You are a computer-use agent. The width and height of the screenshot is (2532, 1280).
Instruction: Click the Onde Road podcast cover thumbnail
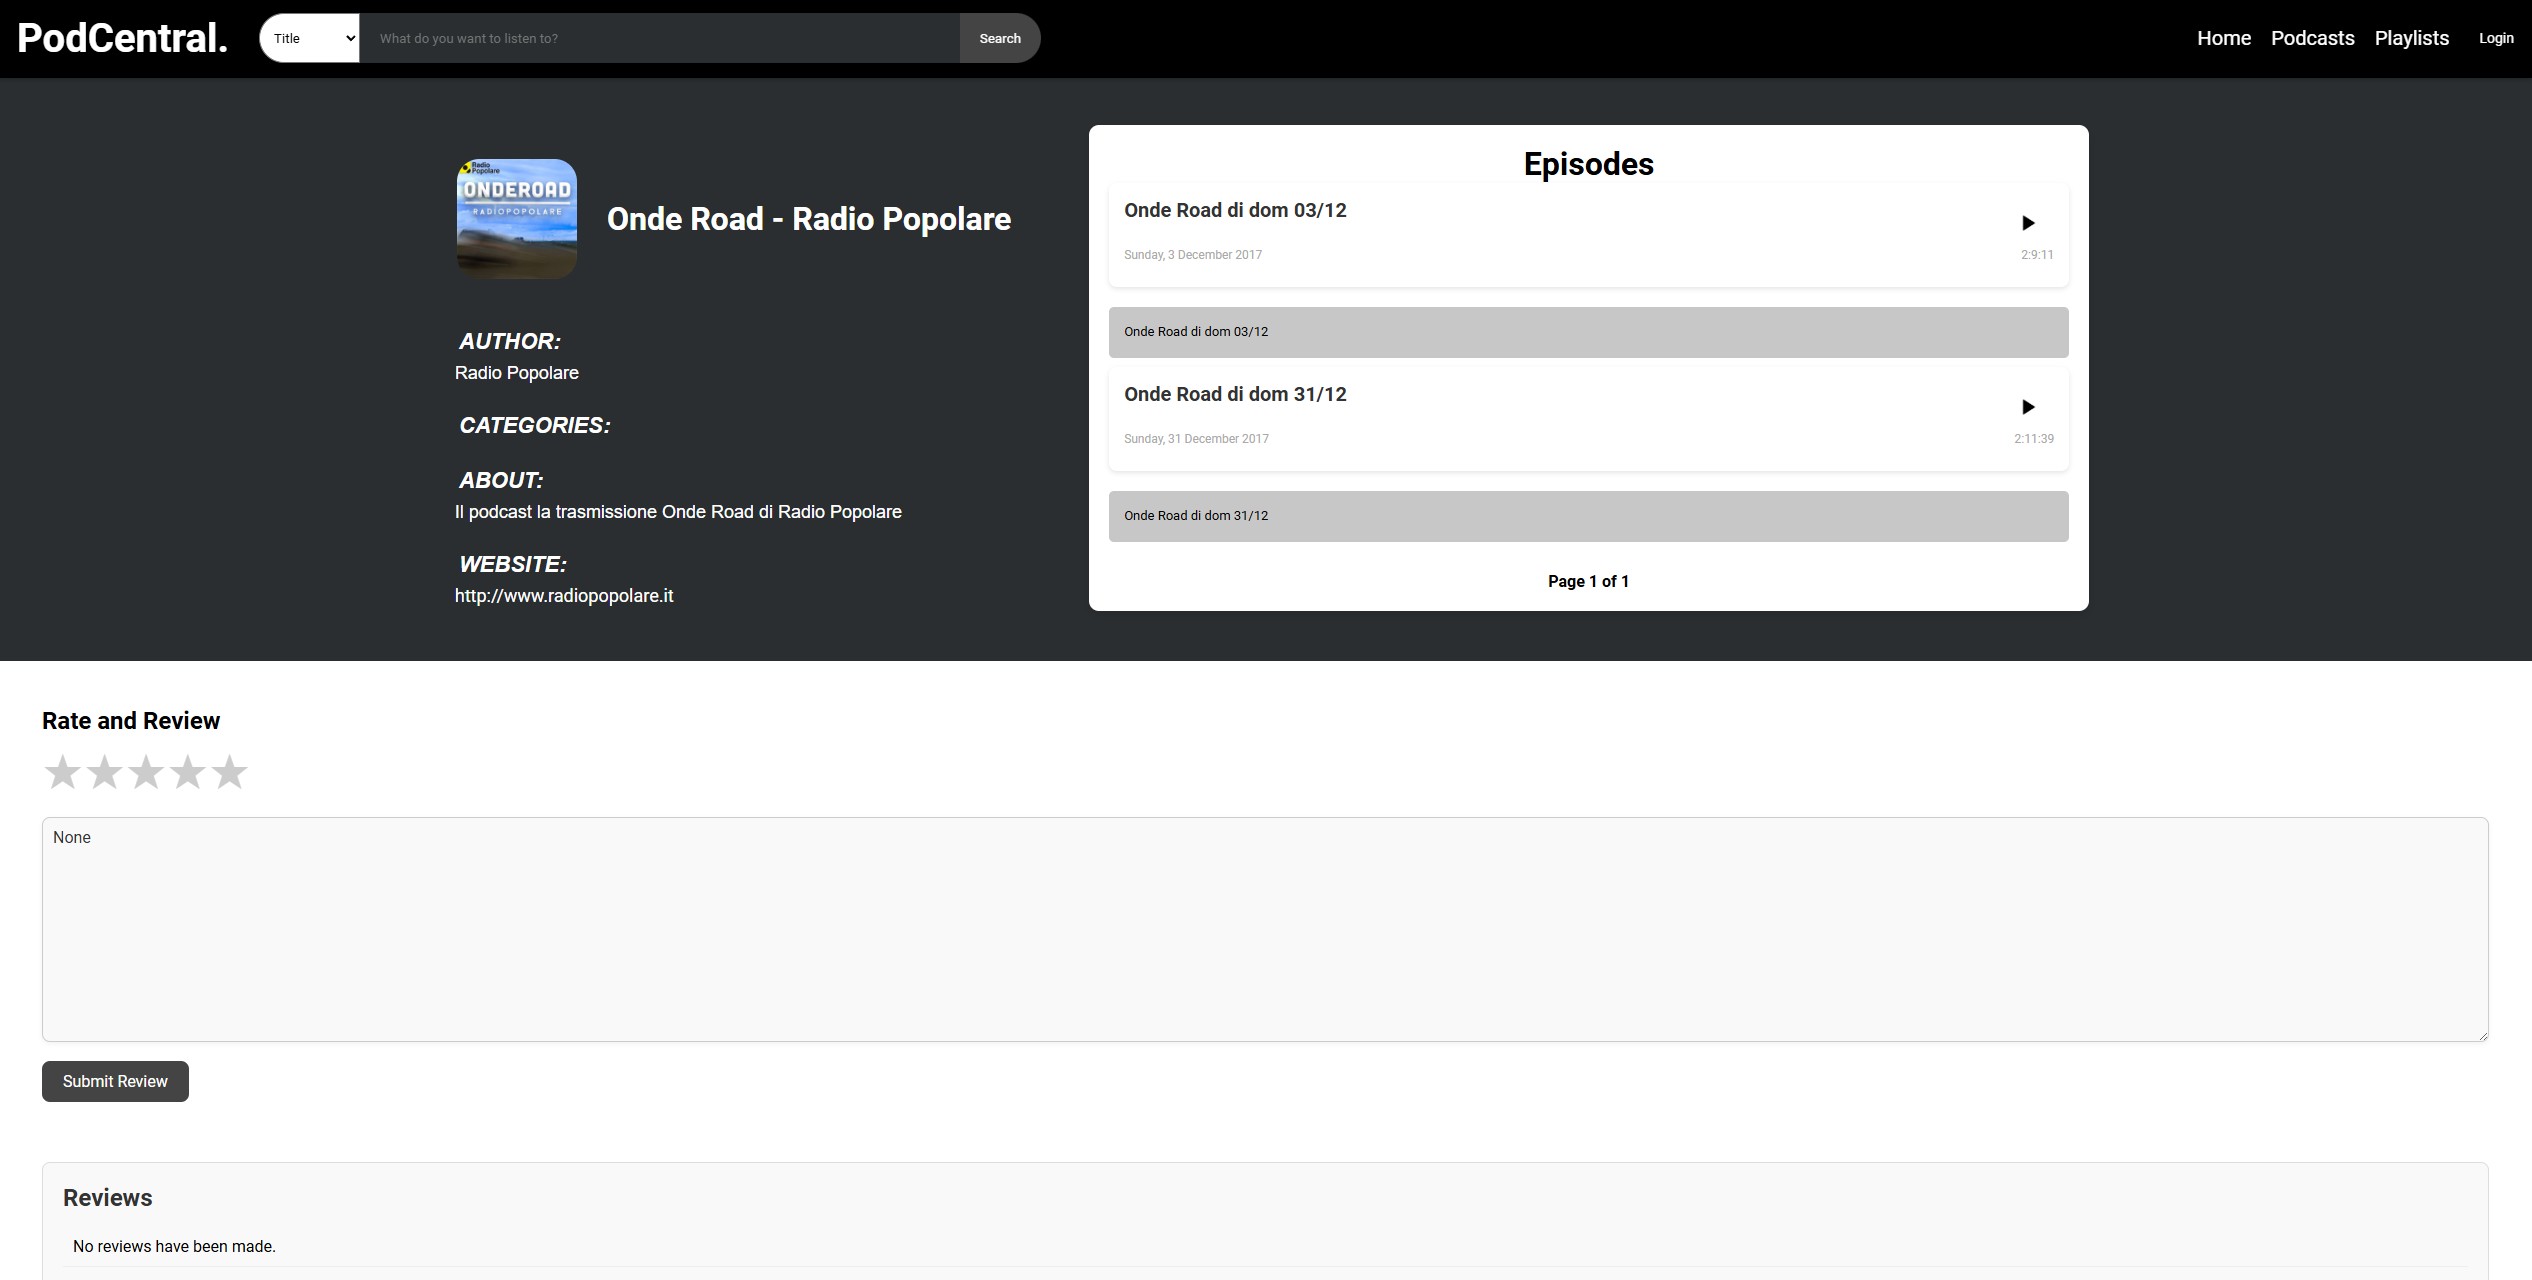517,219
